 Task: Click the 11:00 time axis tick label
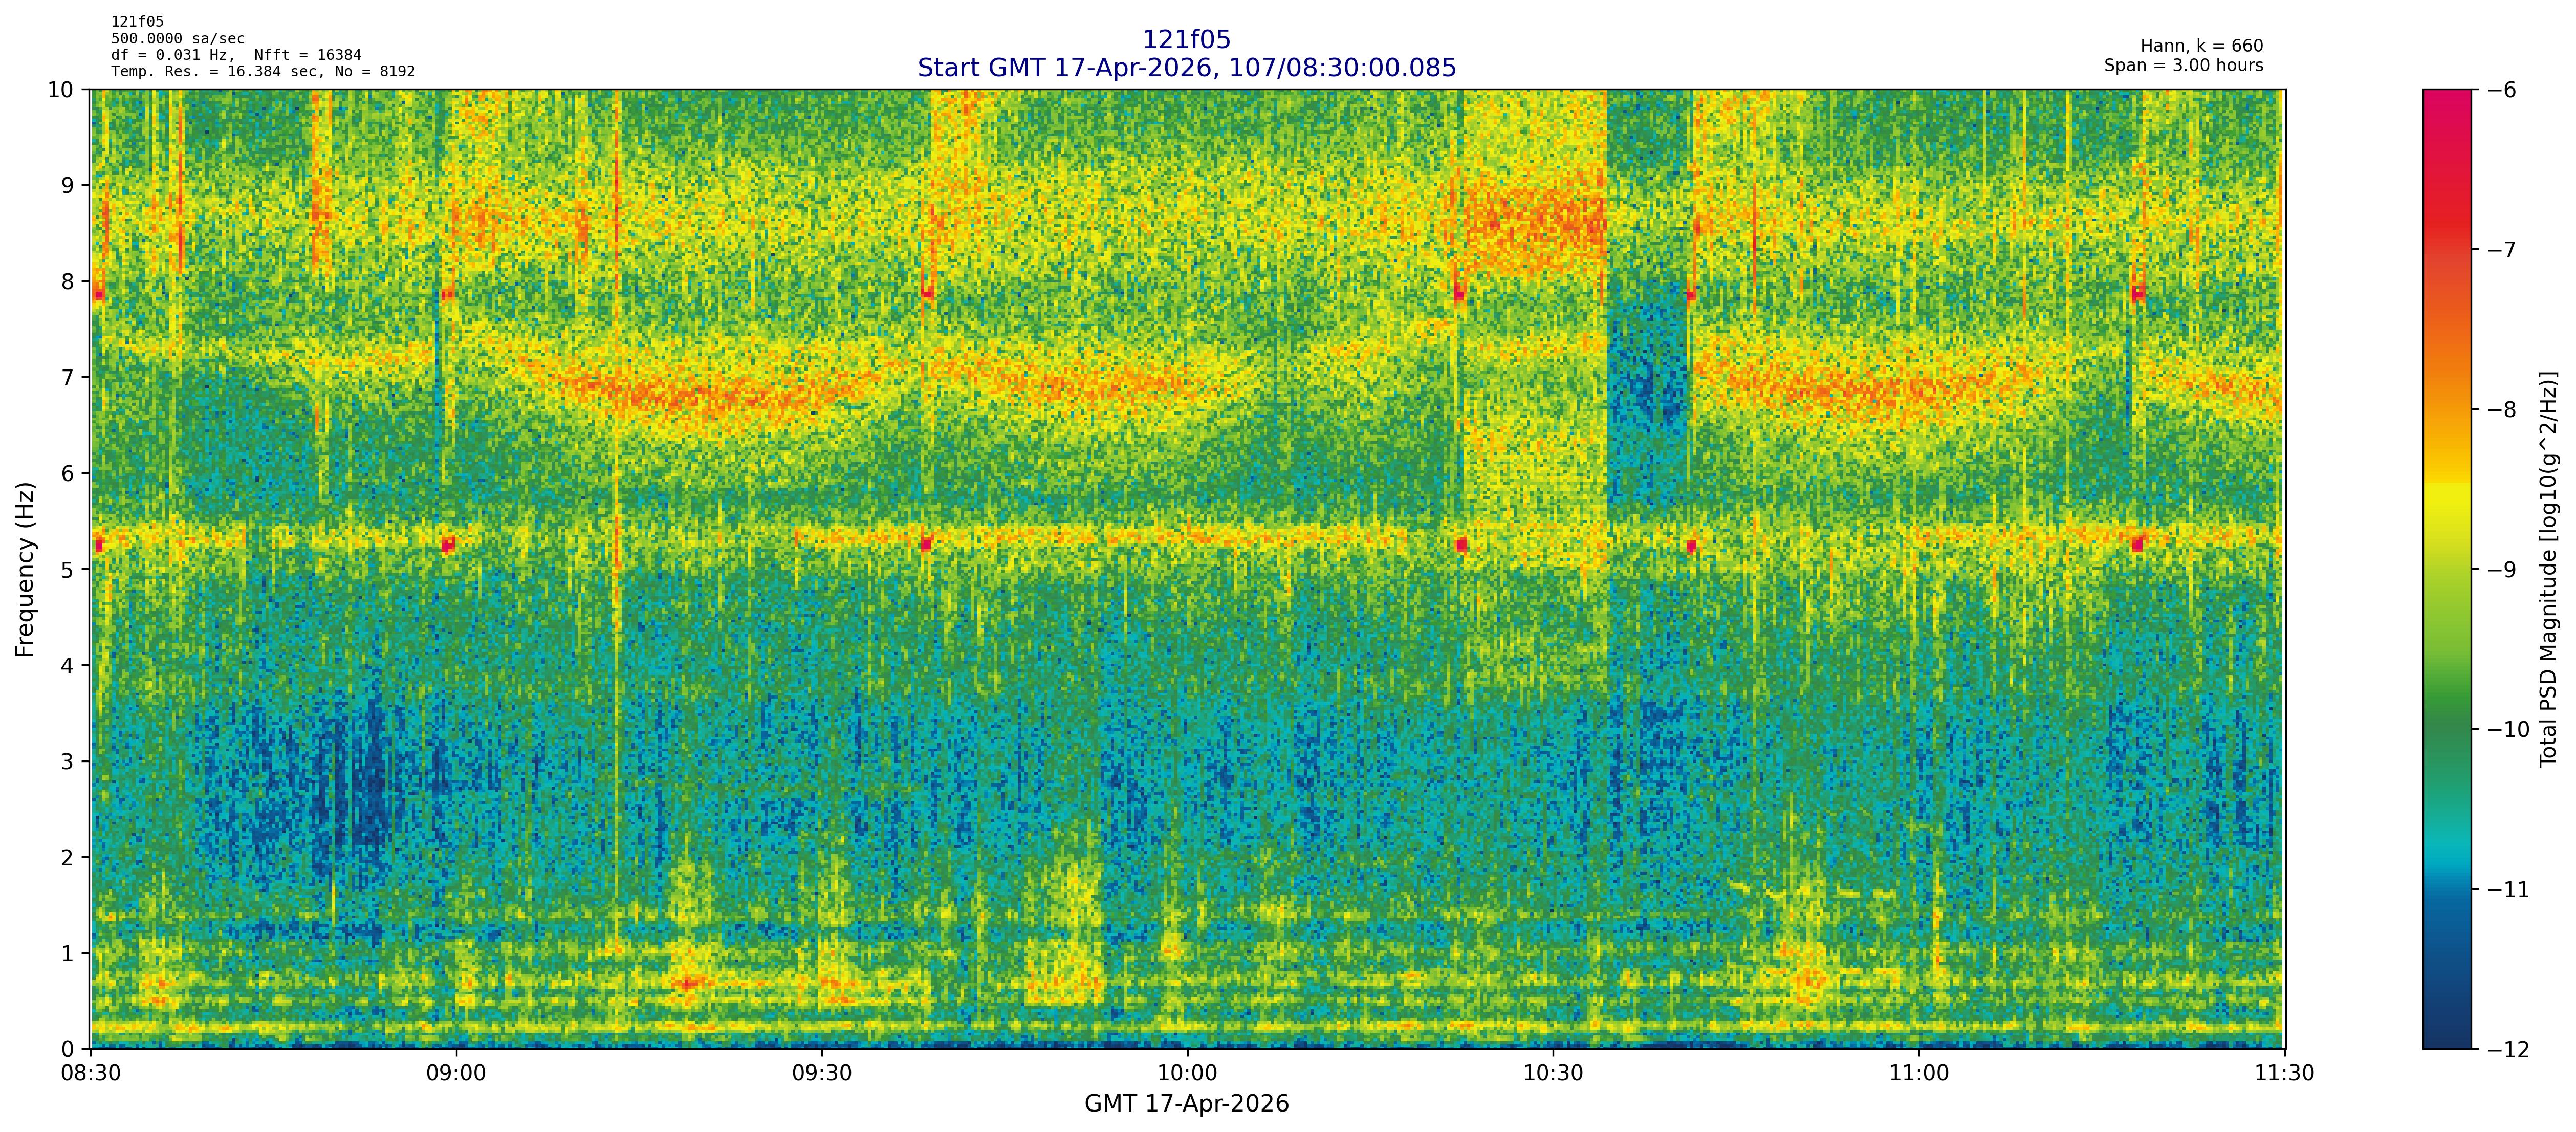click(1918, 1073)
